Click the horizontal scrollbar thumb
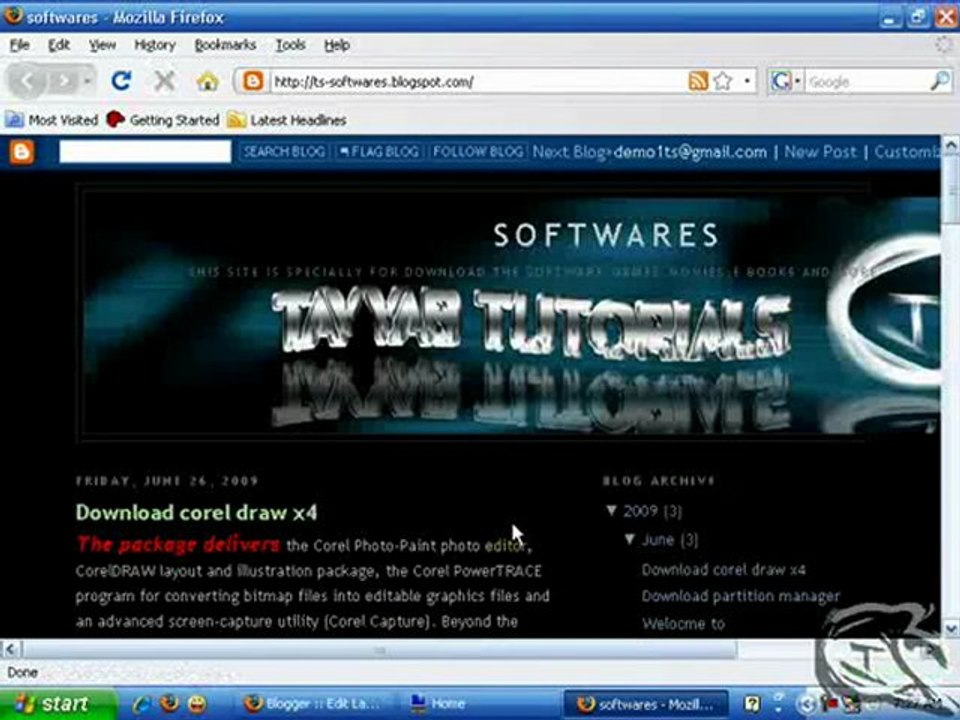The height and width of the screenshot is (720, 960). tap(380, 650)
